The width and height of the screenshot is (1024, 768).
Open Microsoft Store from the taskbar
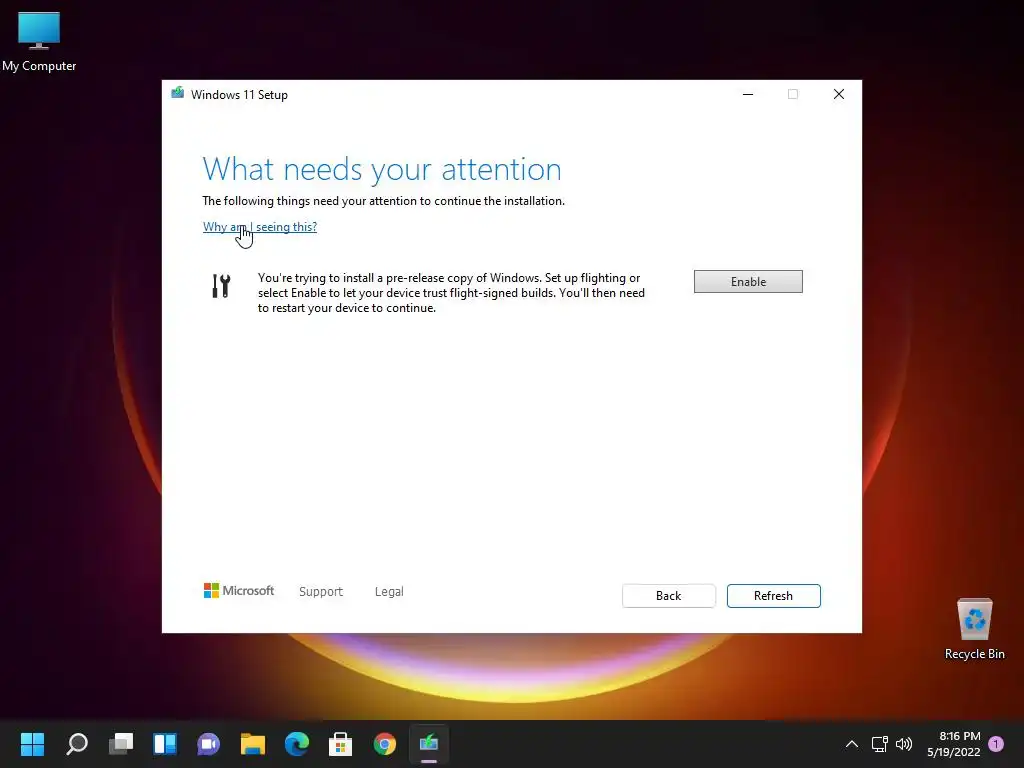coord(340,743)
